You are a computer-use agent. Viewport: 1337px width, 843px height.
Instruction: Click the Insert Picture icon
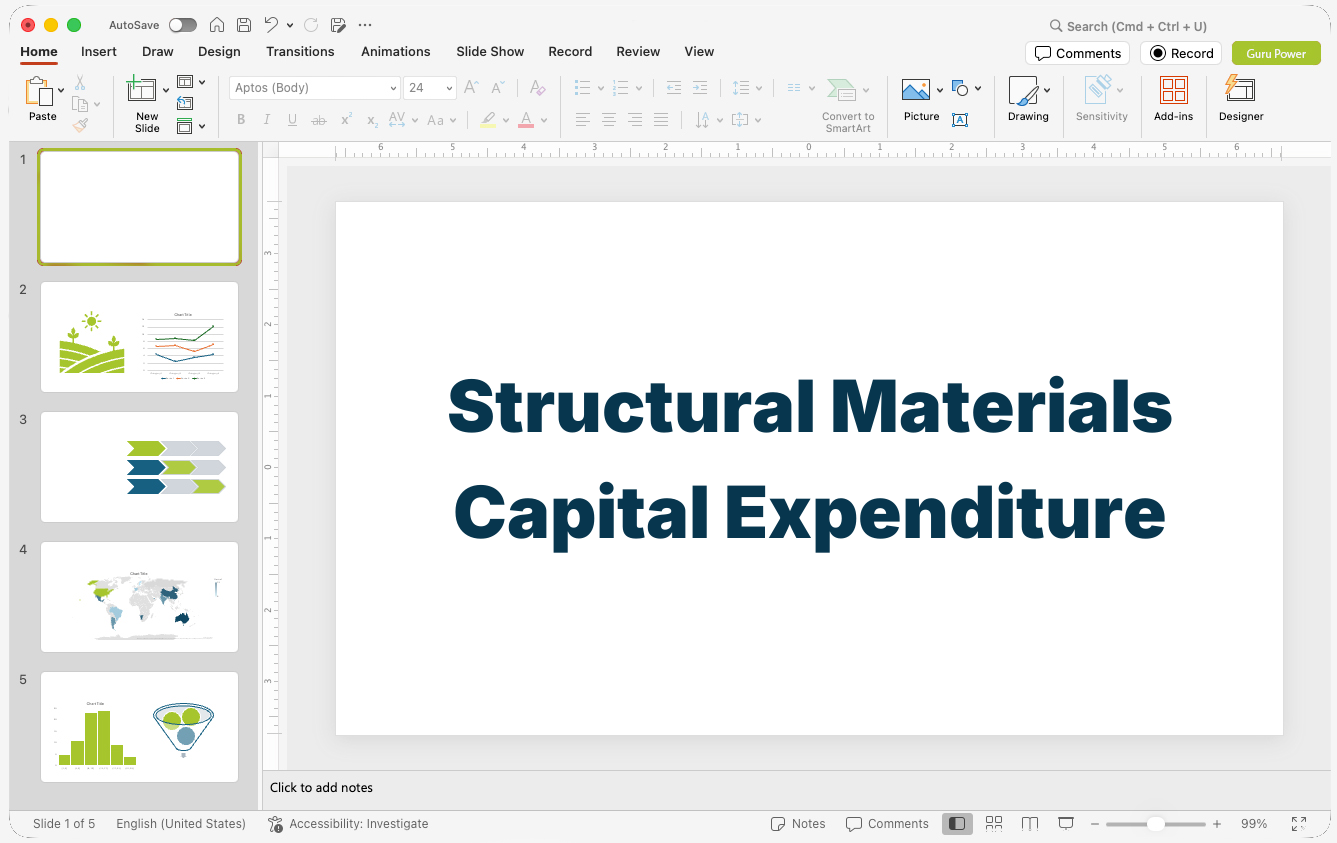(916, 90)
